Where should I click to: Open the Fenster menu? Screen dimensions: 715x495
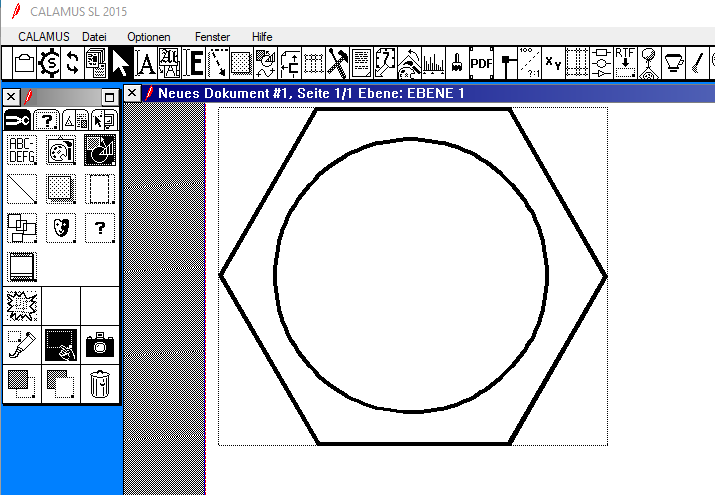pos(212,36)
